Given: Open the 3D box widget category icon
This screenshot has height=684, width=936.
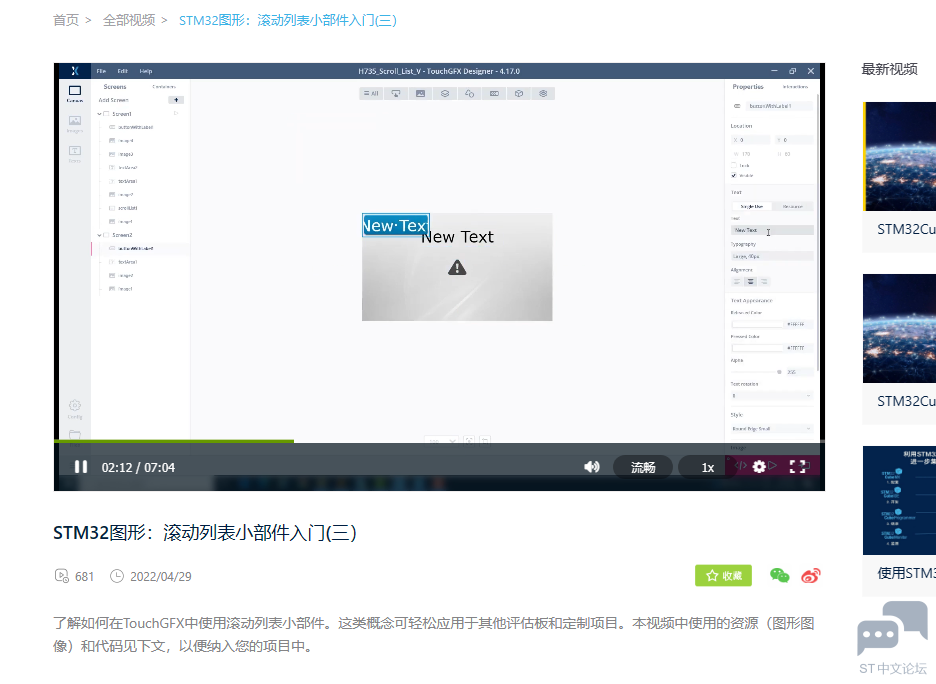Looking at the screenshot, I should [519, 93].
